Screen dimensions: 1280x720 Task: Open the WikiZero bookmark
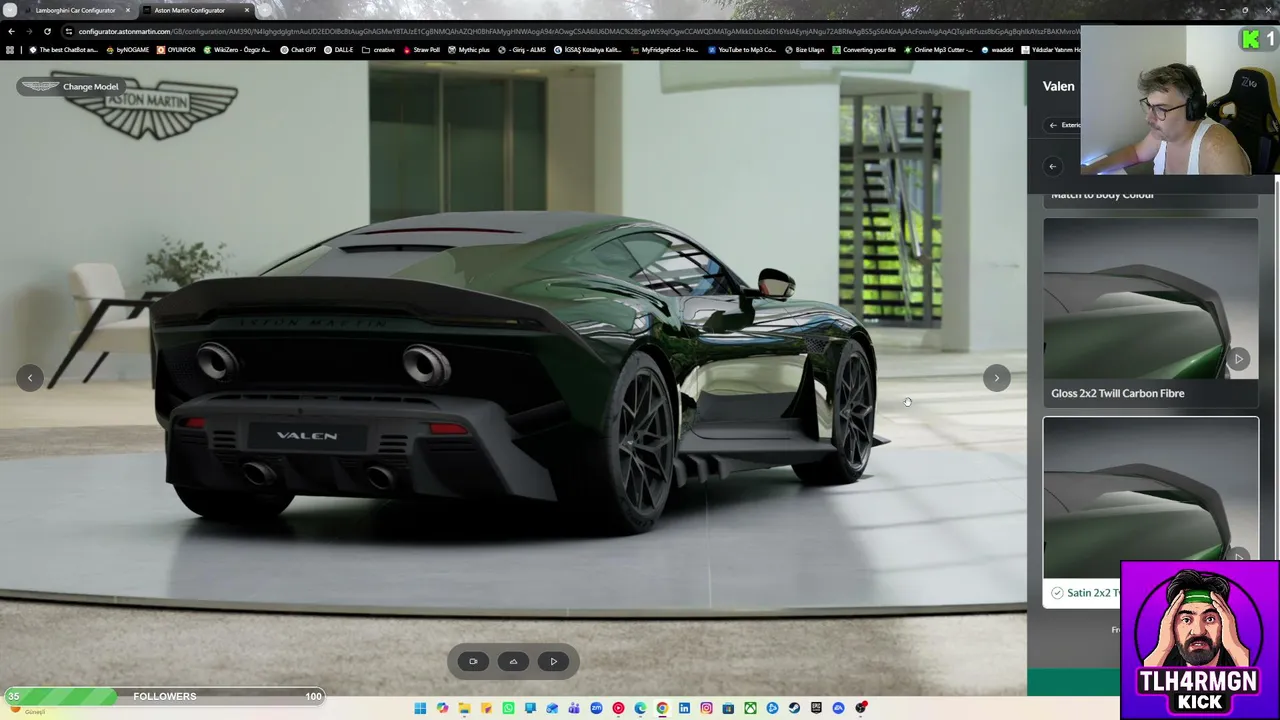(x=237, y=50)
